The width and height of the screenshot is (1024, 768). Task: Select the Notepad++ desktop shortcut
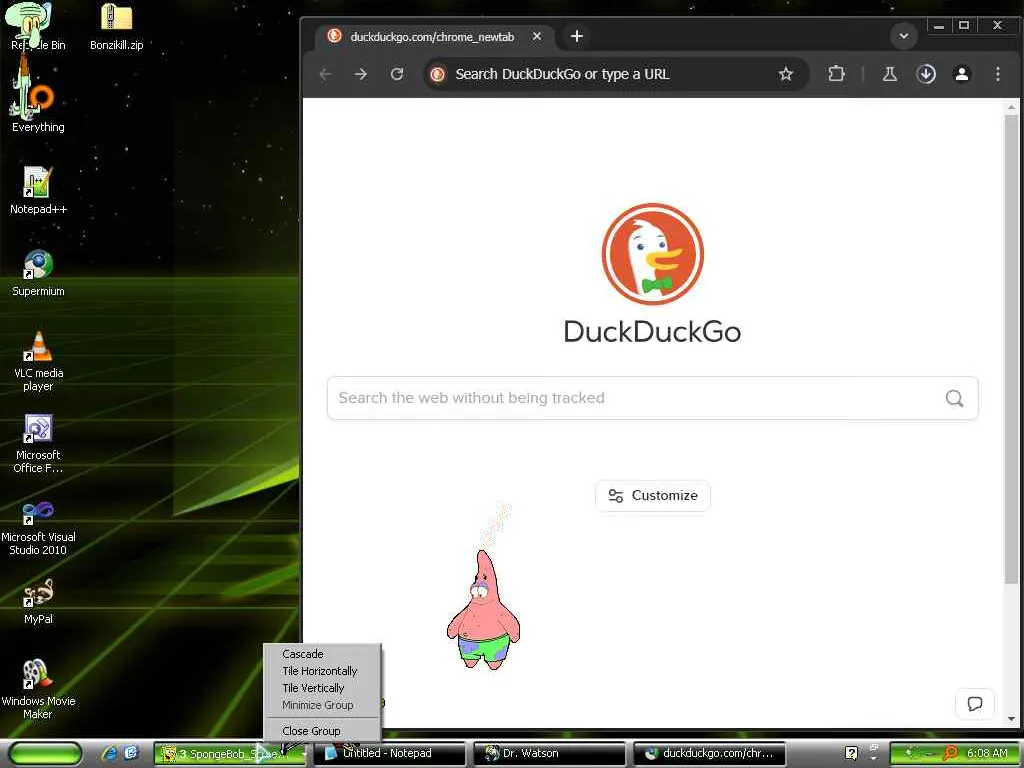click(38, 189)
